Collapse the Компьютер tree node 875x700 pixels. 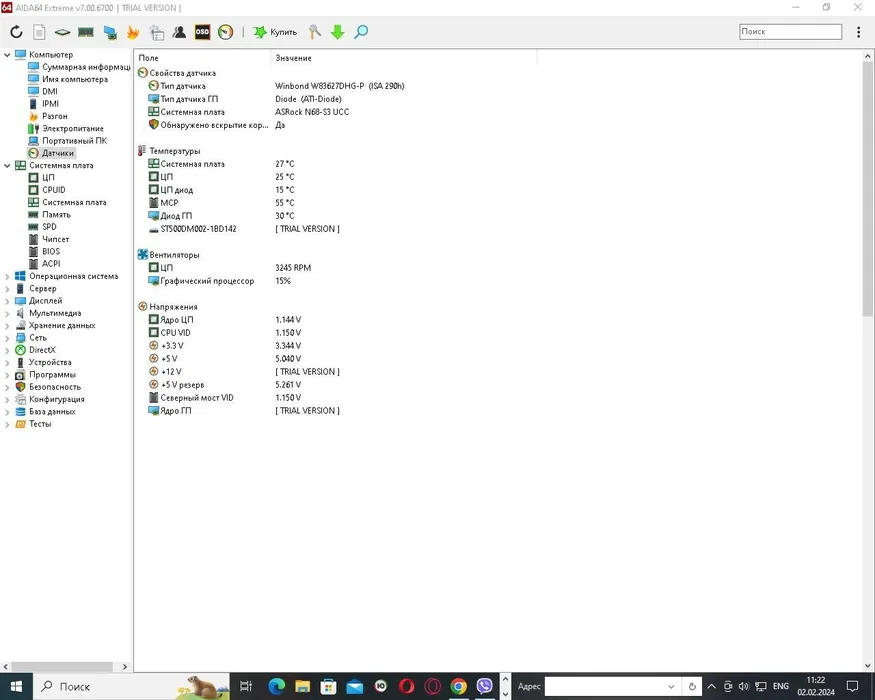coord(8,55)
